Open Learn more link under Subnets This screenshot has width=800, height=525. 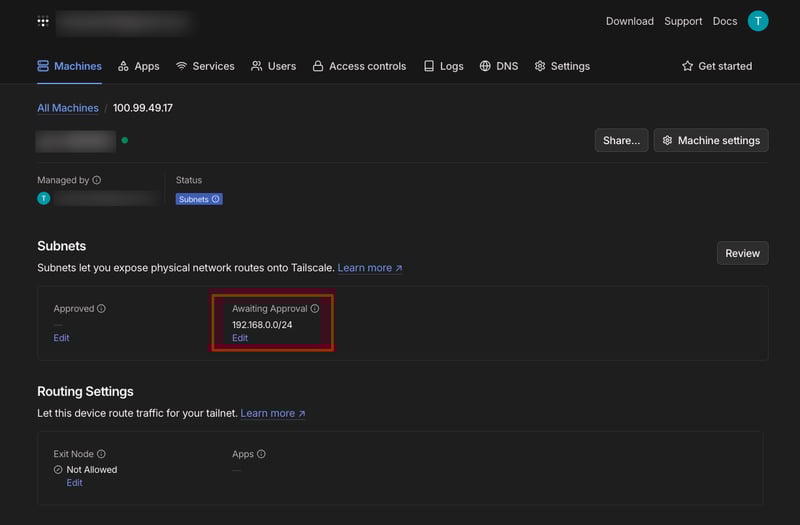tap(369, 268)
